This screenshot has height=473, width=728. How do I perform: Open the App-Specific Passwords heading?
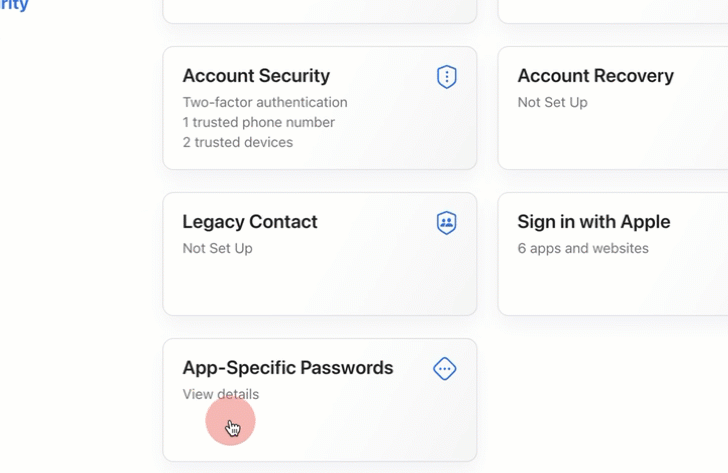click(x=288, y=368)
